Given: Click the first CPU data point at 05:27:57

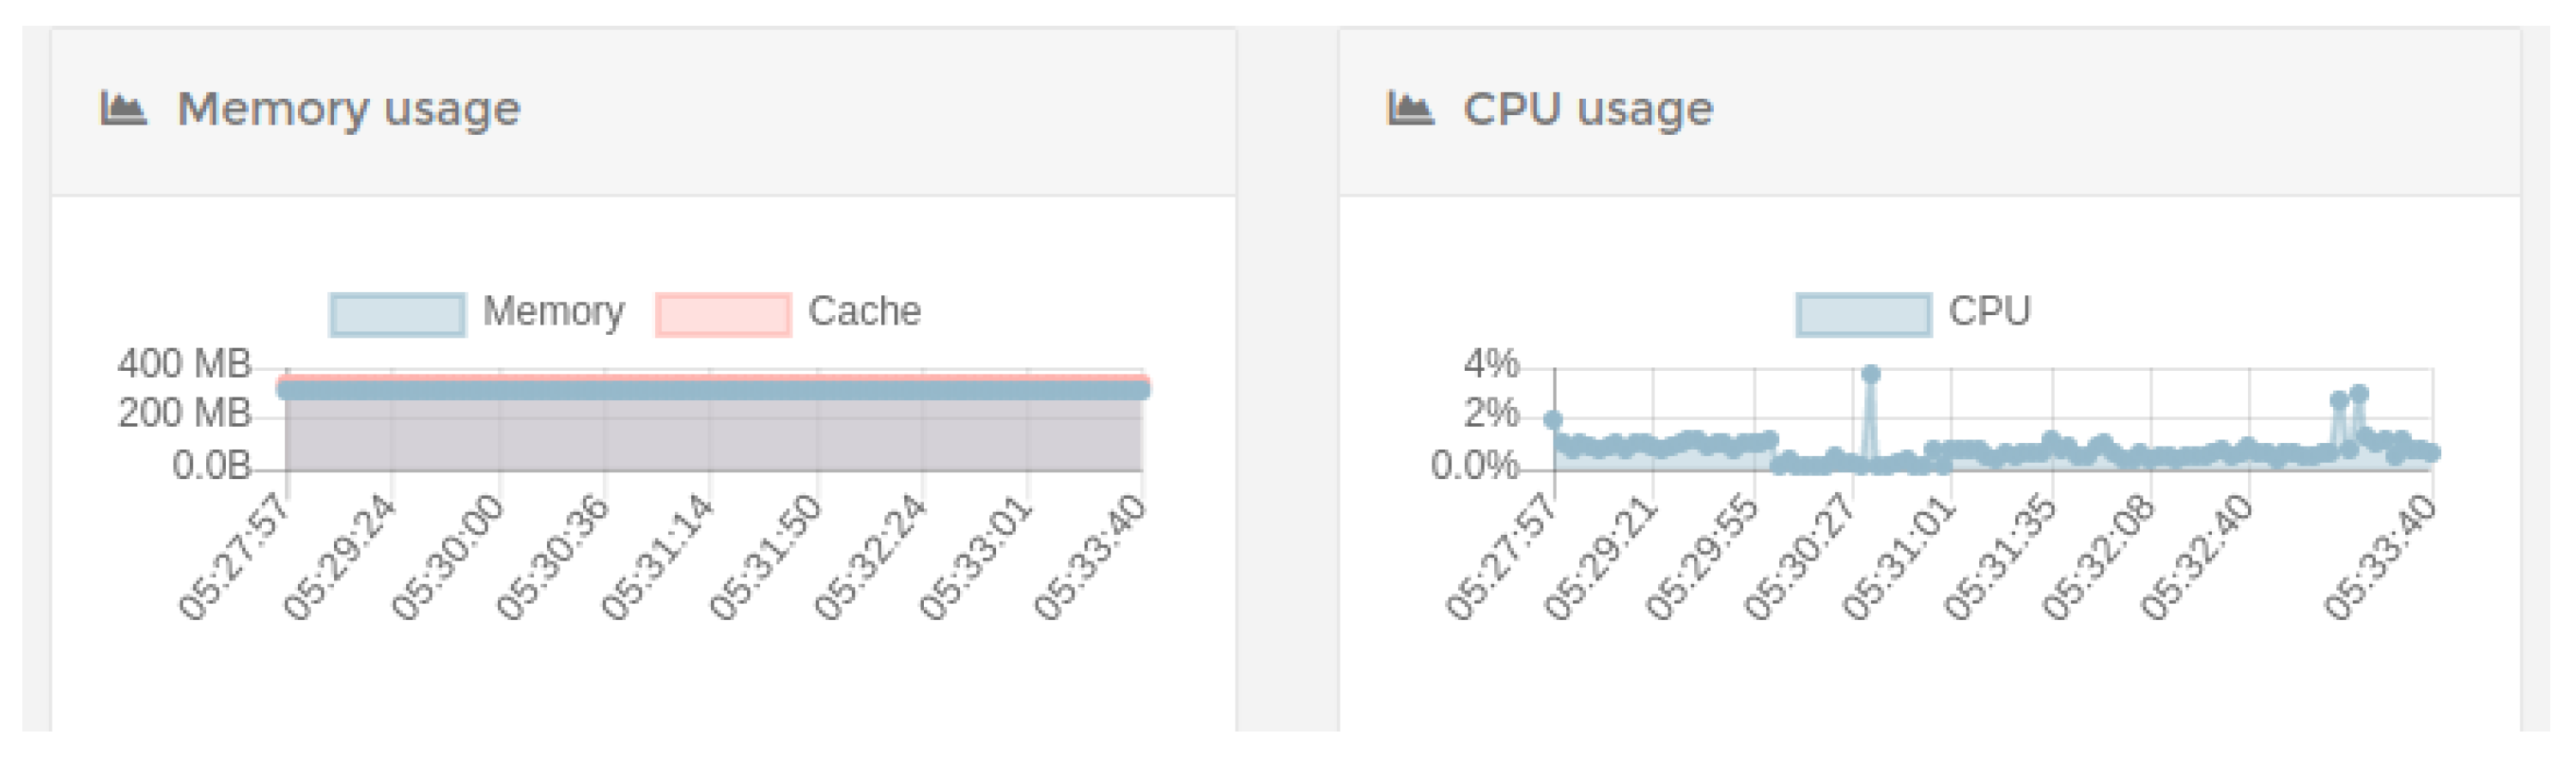Looking at the screenshot, I should [1553, 421].
